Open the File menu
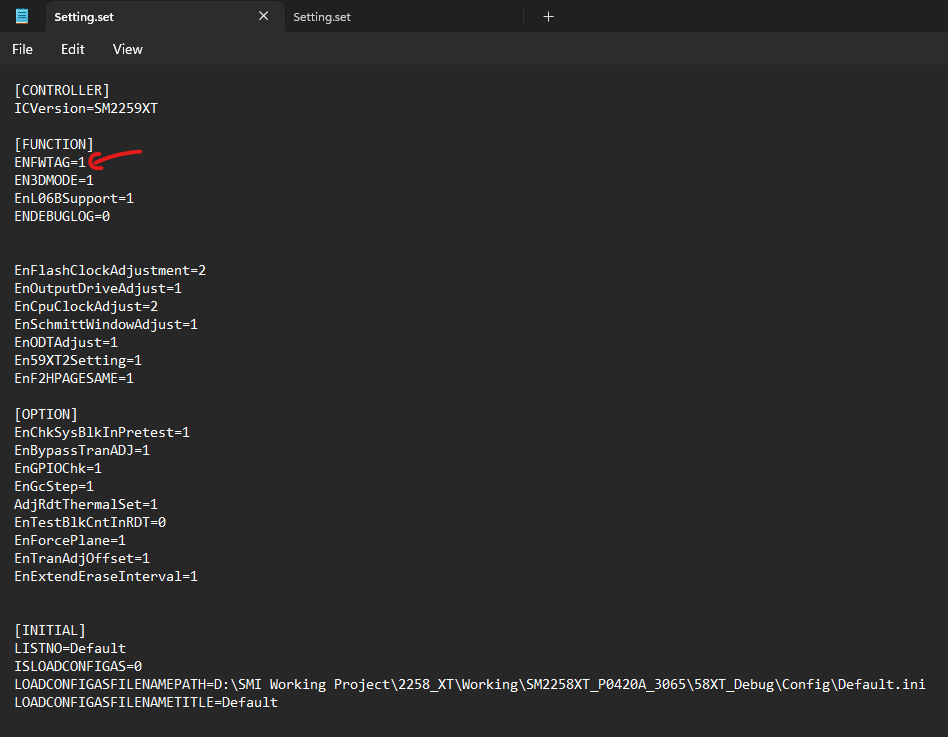Screen dimensions: 948x737 point(22,49)
